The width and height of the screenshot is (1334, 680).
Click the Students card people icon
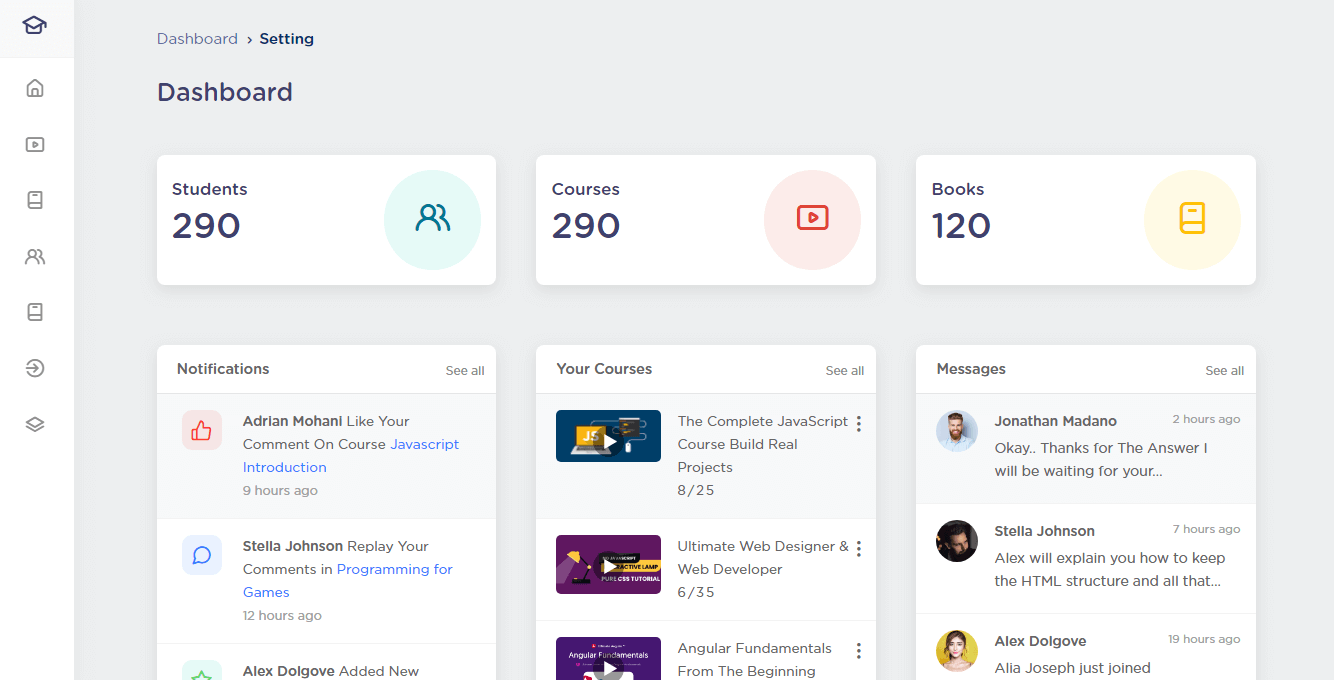(x=432, y=219)
